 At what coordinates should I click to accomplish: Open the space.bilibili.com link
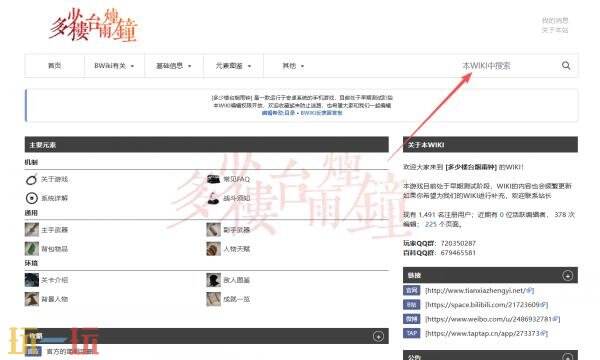486,305
